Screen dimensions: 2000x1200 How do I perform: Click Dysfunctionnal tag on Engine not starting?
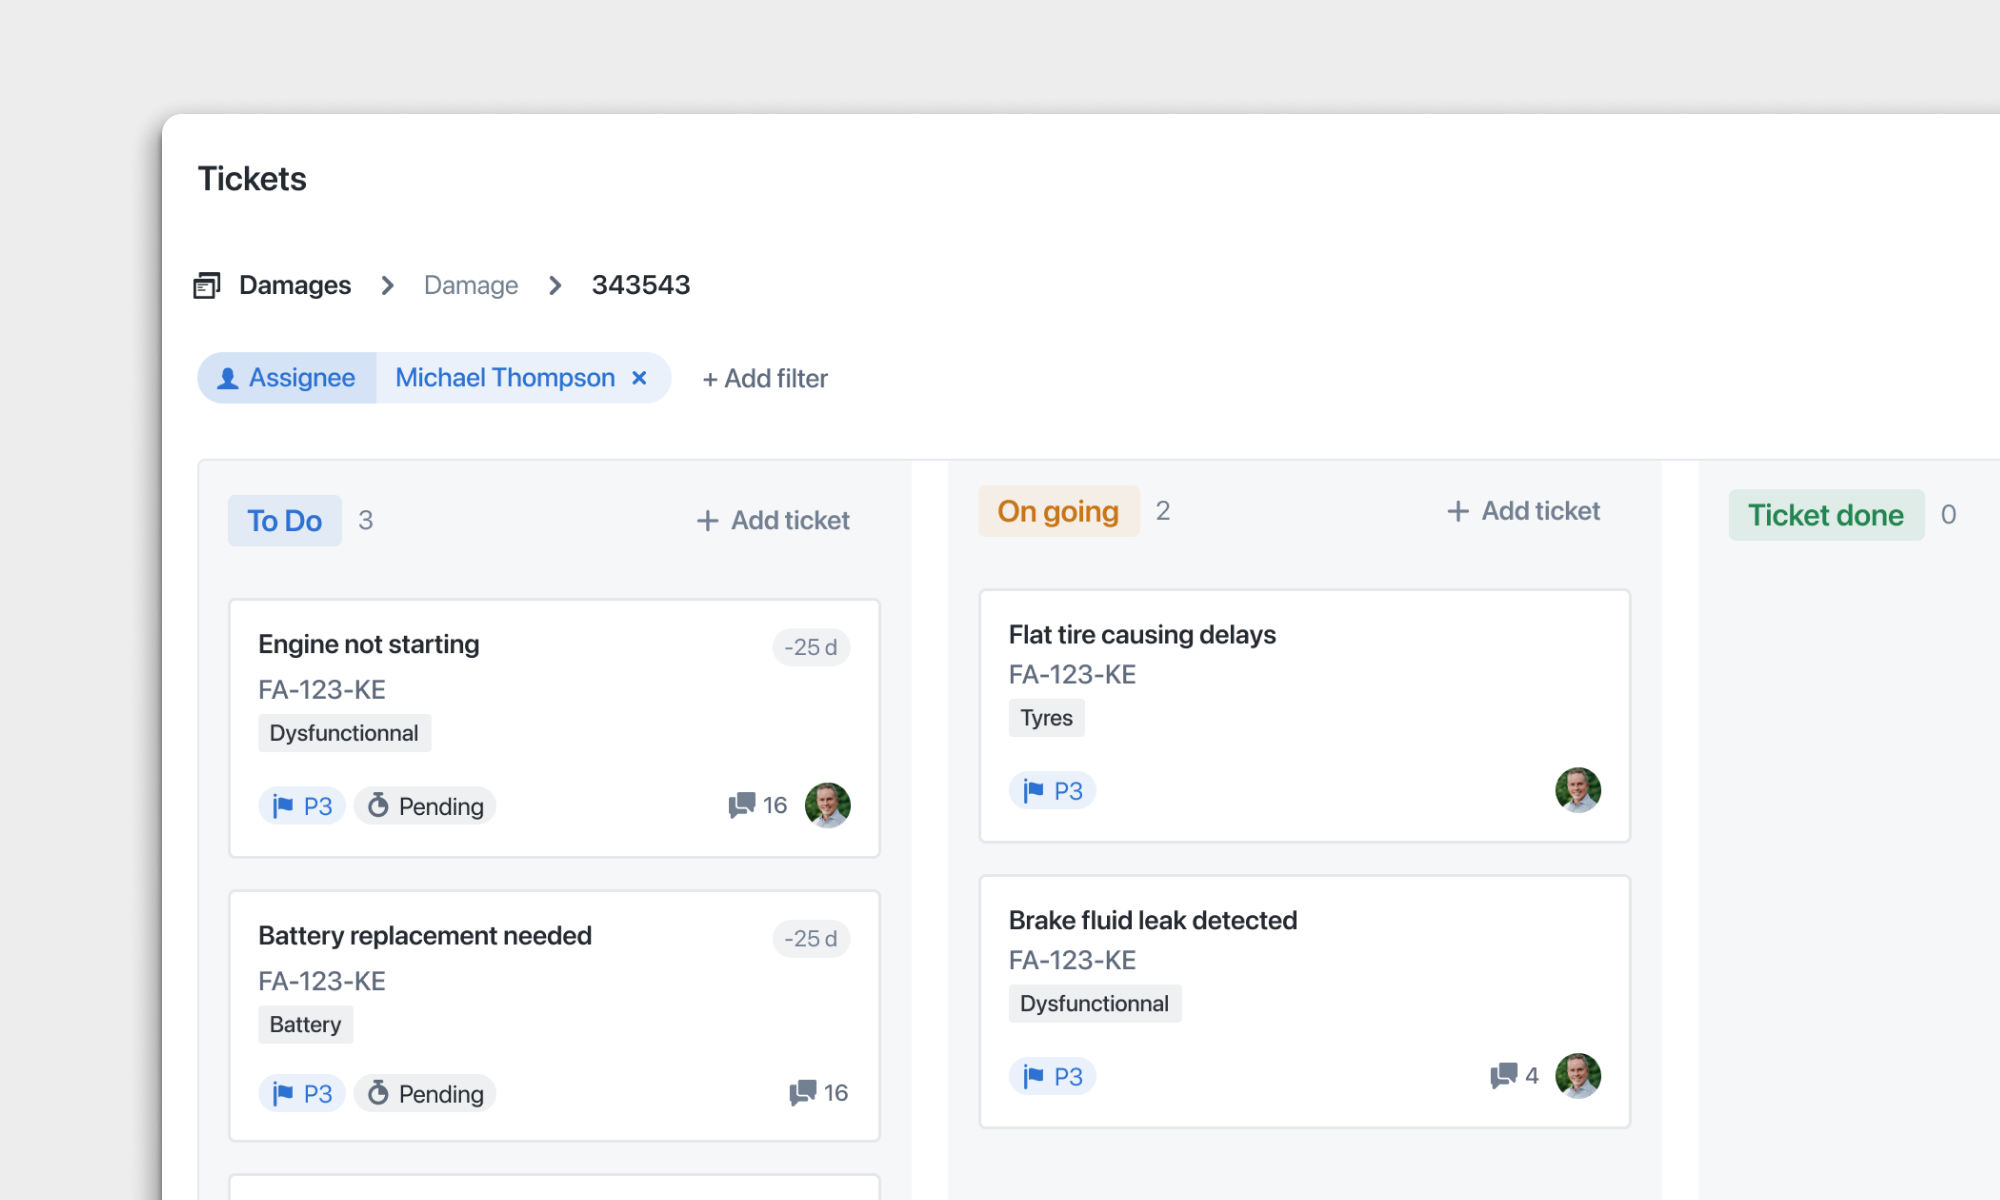click(x=344, y=733)
